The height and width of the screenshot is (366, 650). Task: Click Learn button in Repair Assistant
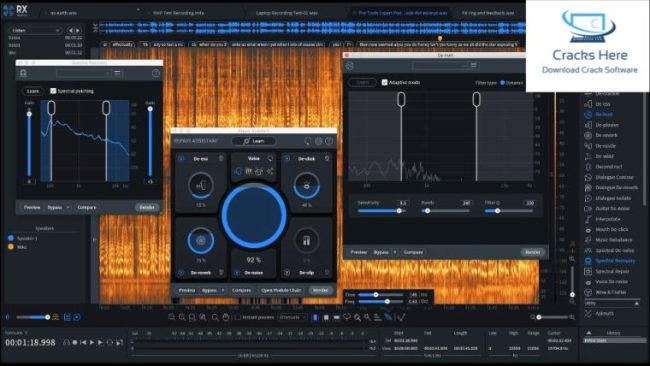pos(254,141)
